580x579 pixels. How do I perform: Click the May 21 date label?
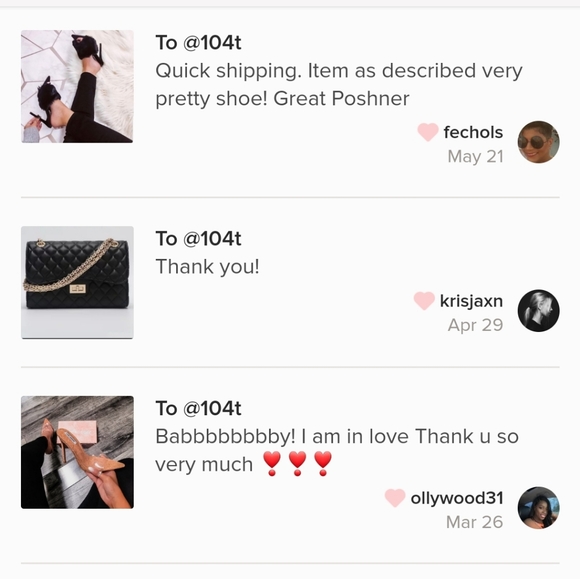point(475,156)
